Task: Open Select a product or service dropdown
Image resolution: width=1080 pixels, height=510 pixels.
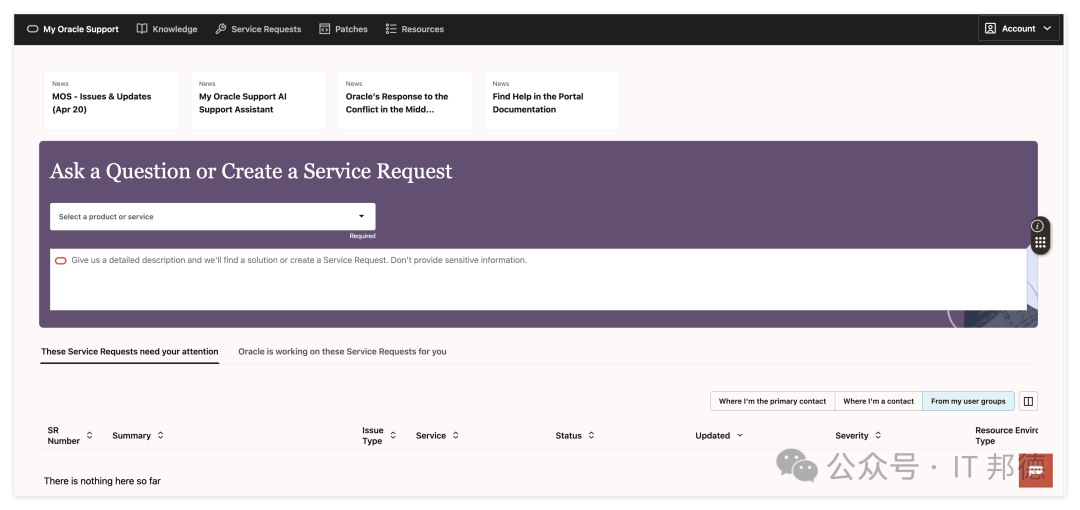Action: coord(213,216)
